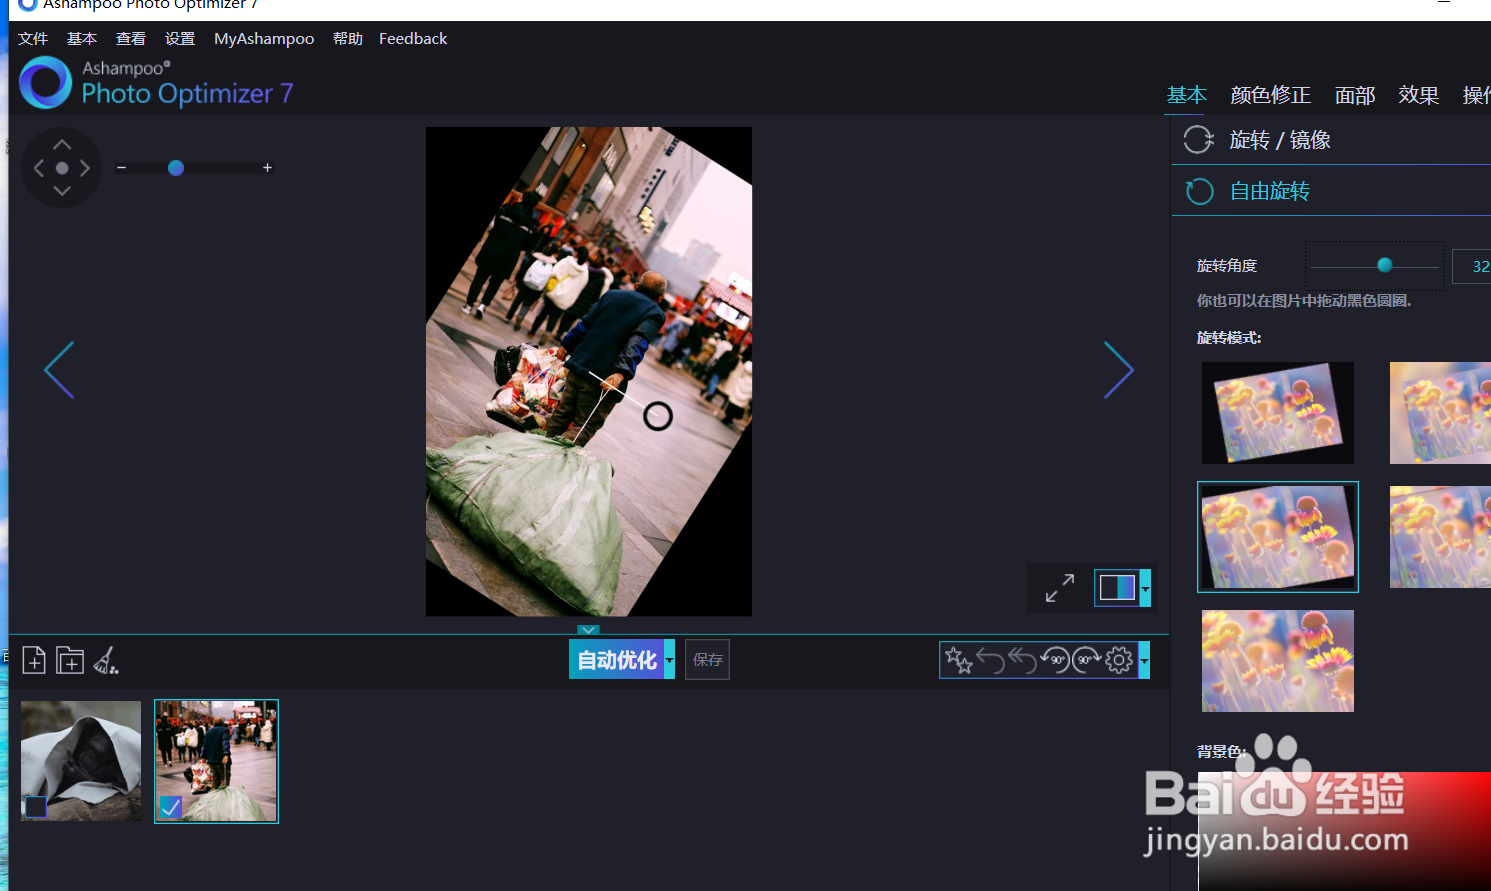This screenshot has height=891, width=1491.
Task: Pan the image right with navigator arrow
Action: (85, 168)
